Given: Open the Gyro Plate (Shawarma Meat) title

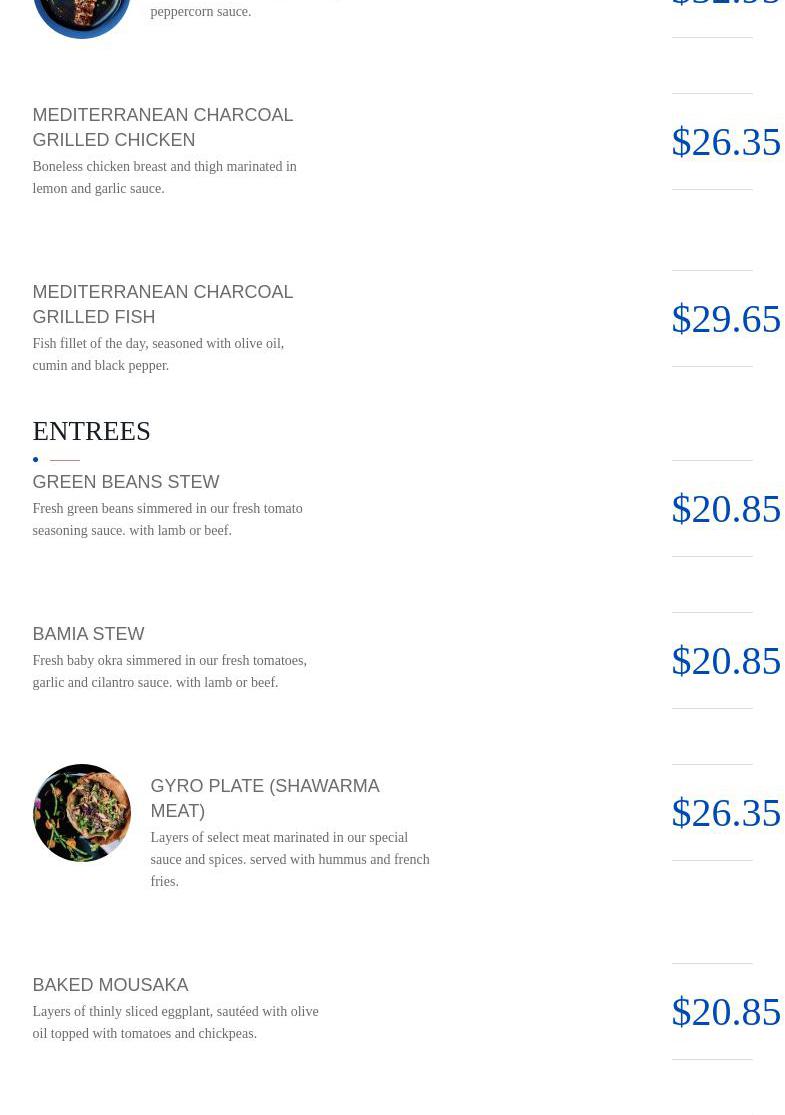Looking at the screenshot, I should coord(264,798).
